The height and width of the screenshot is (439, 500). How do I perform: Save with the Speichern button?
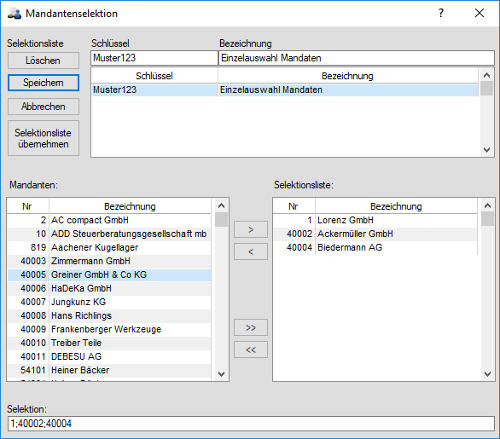(43, 83)
